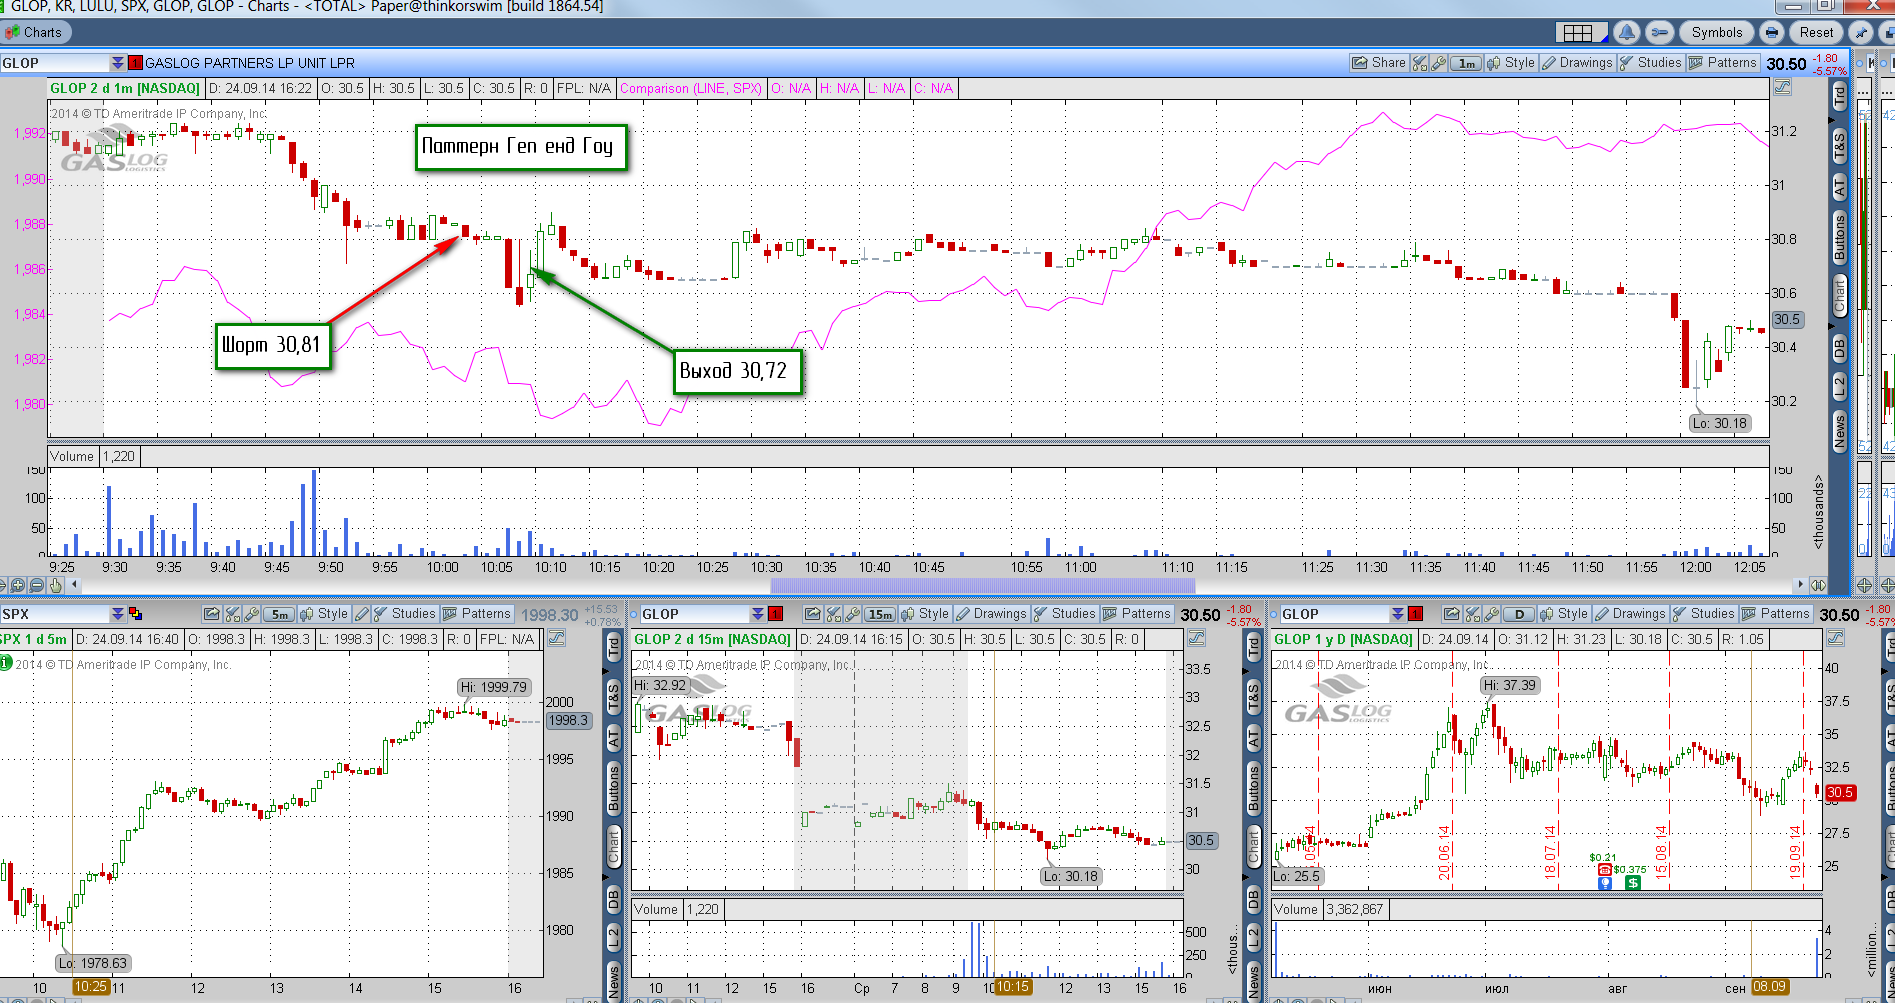
Task: Toggle the price scale icon in main chart
Action: 1782,88
